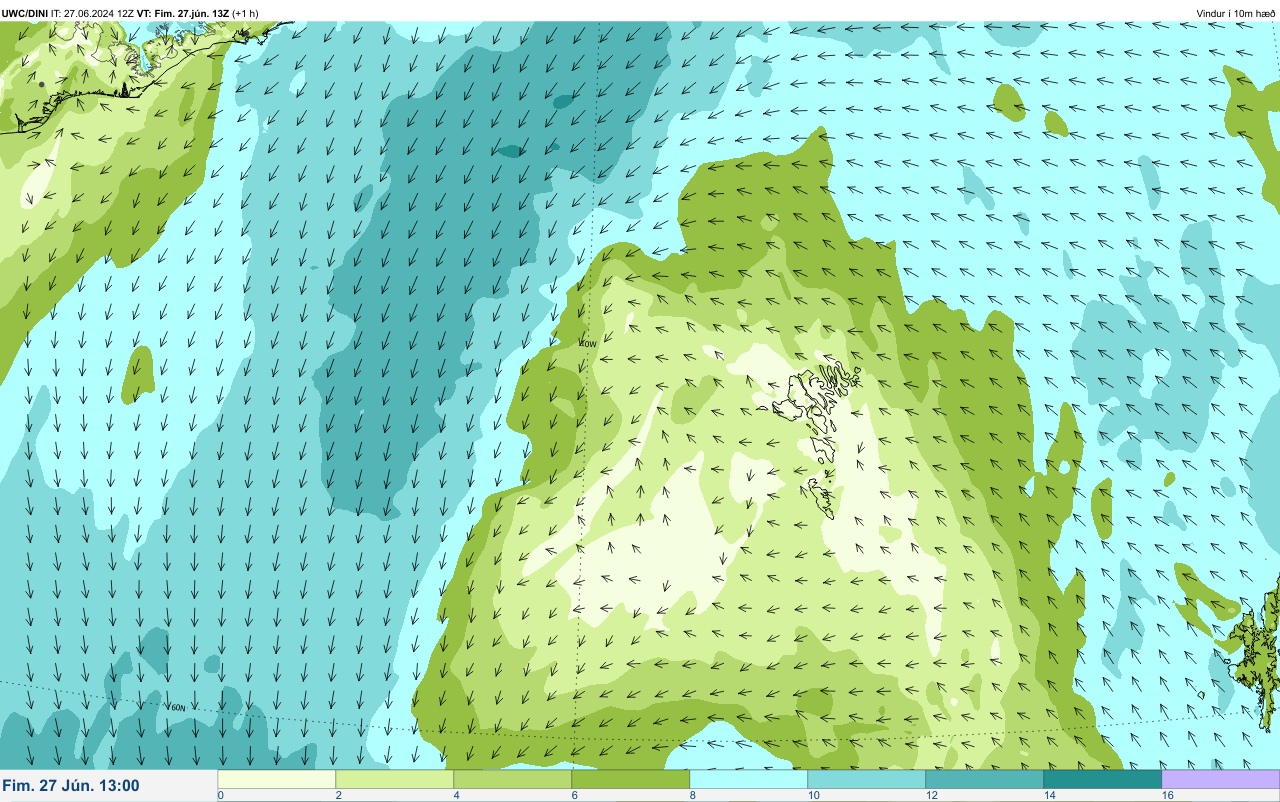Image resolution: width=1280 pixels, height=802 pixels.
Task: Click the '10W' longitude label
Action: (x=588, y=343)
